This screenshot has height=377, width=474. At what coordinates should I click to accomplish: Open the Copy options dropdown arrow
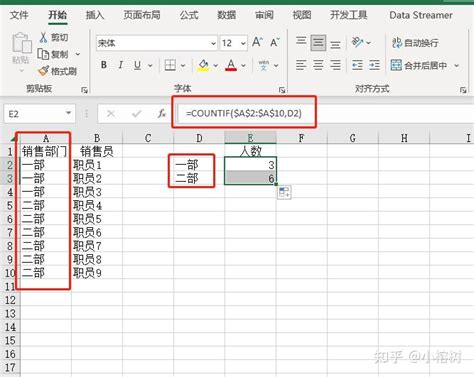tap(78, 54)
